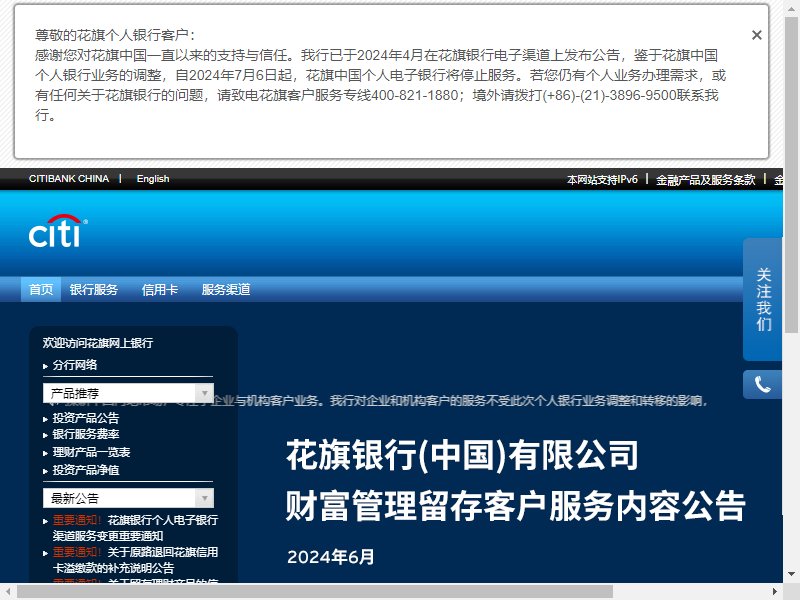Viewport: 800px width, 600px height.
Task: Open 理财产品一览表 link
Action: tap(91, 452)
